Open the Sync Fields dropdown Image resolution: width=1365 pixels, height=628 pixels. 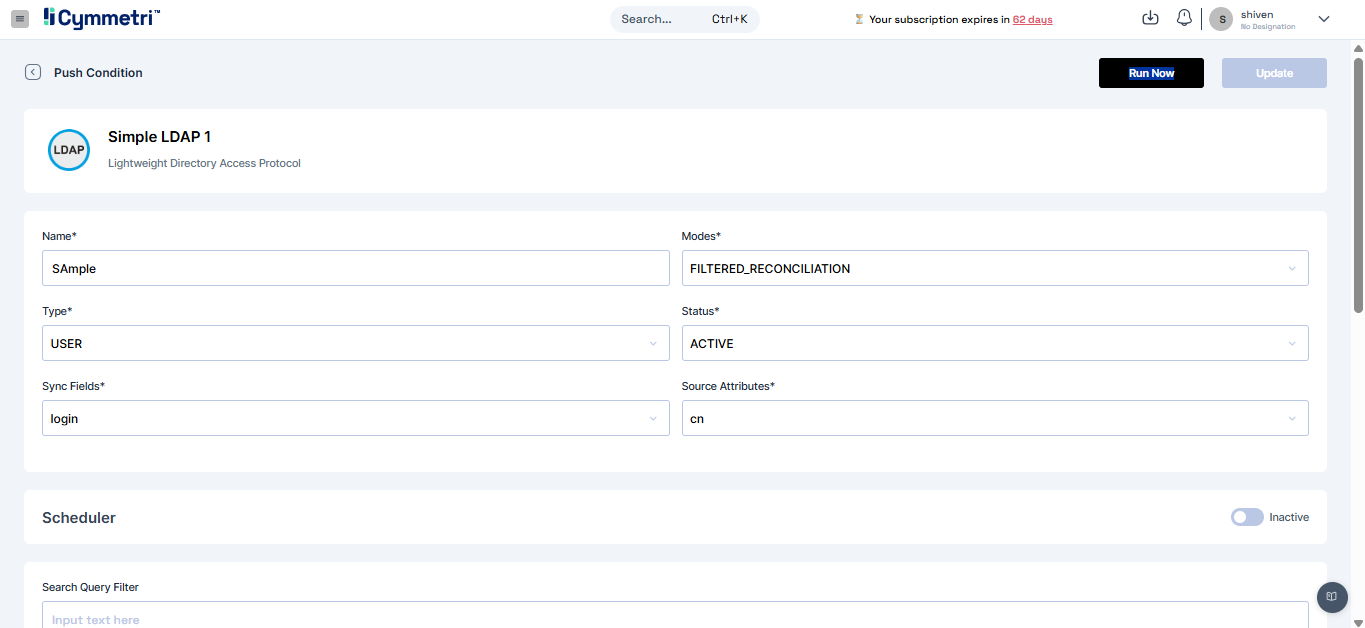tap(356, 418)
